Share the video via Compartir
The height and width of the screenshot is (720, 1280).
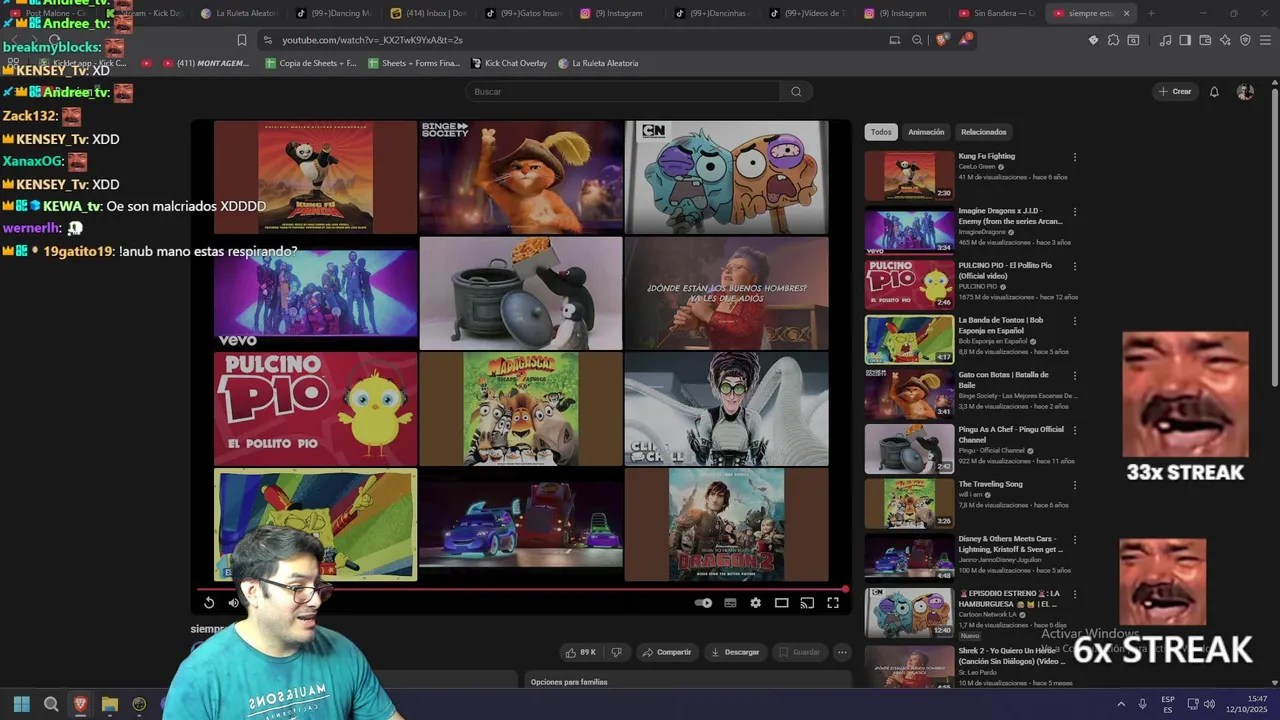(667, 652)
